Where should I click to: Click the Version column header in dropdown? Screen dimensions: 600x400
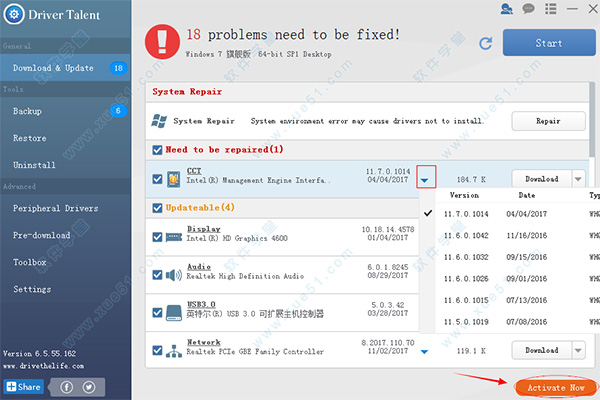(464, 195)
